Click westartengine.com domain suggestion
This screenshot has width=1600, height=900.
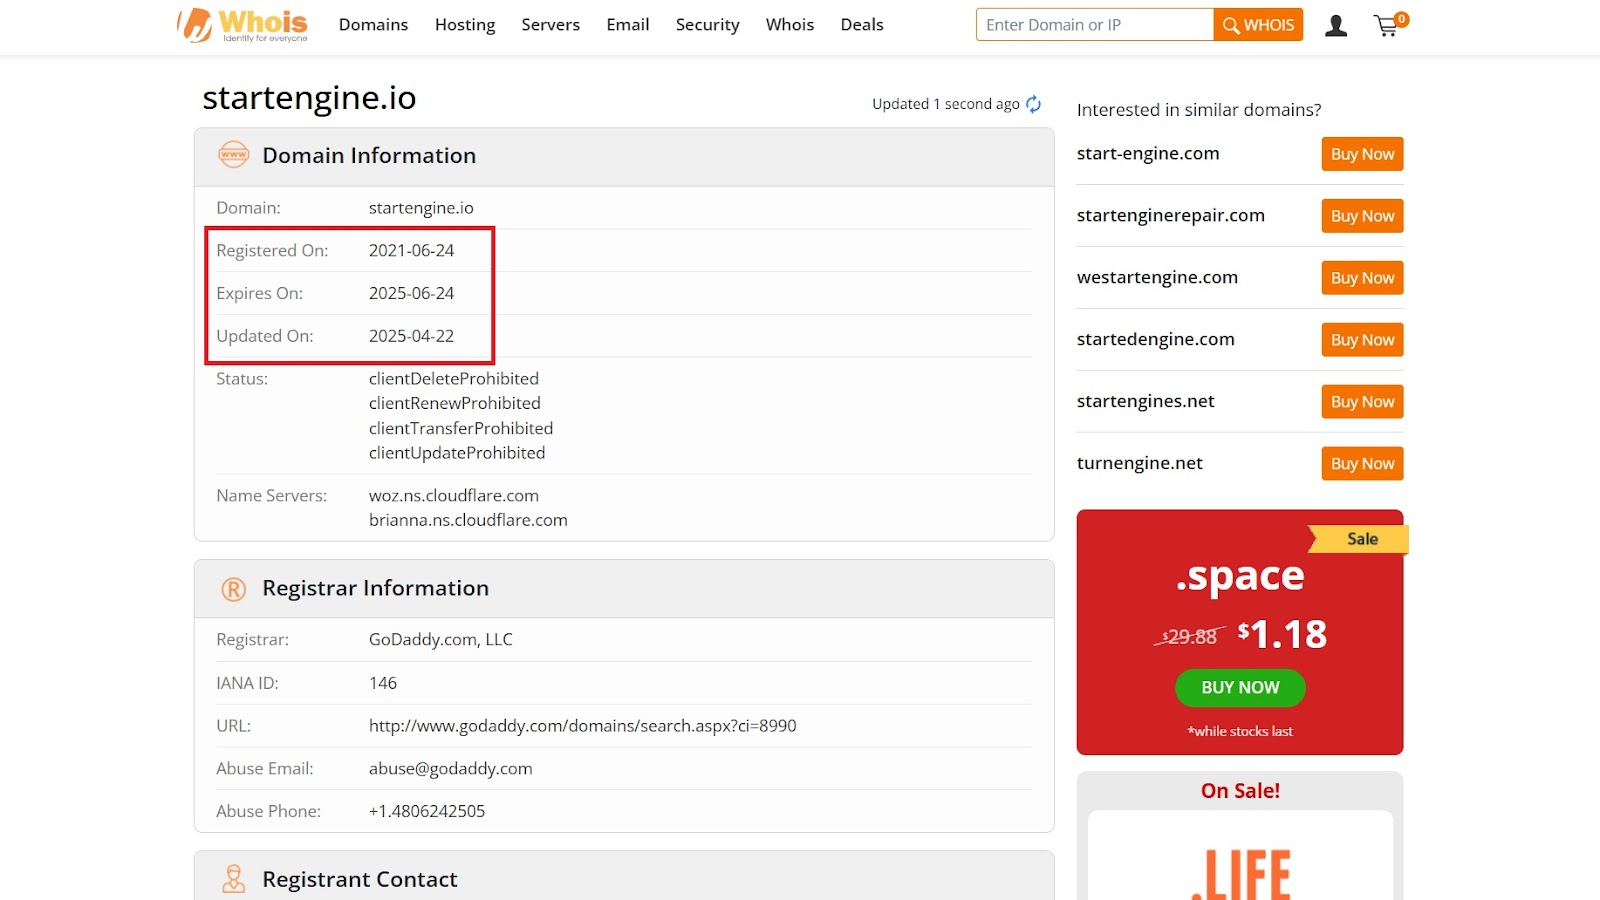click(x=1157, y=278)
